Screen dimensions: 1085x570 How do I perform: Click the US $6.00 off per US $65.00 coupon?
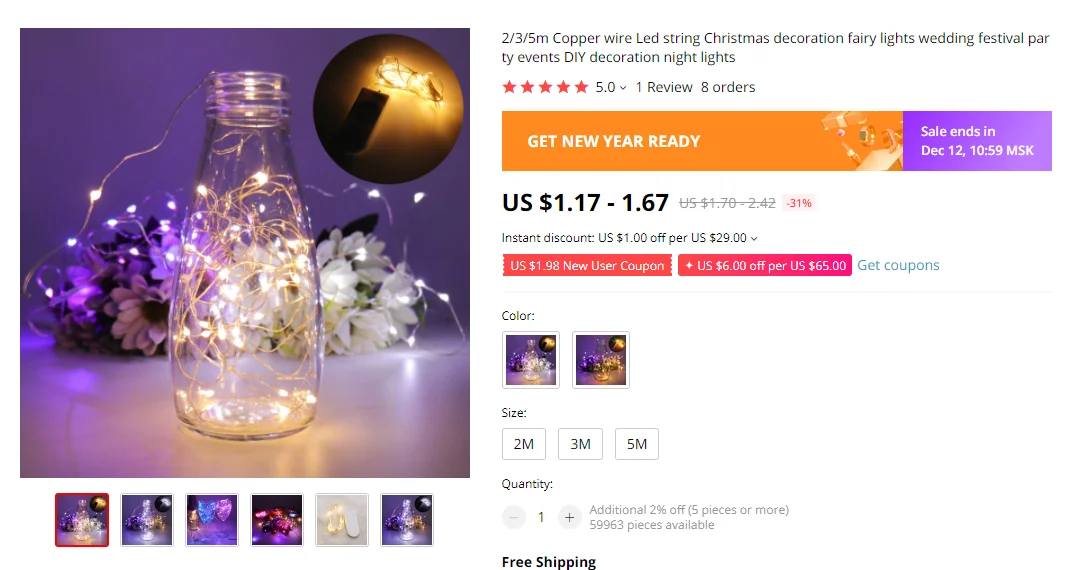[765, 266]
